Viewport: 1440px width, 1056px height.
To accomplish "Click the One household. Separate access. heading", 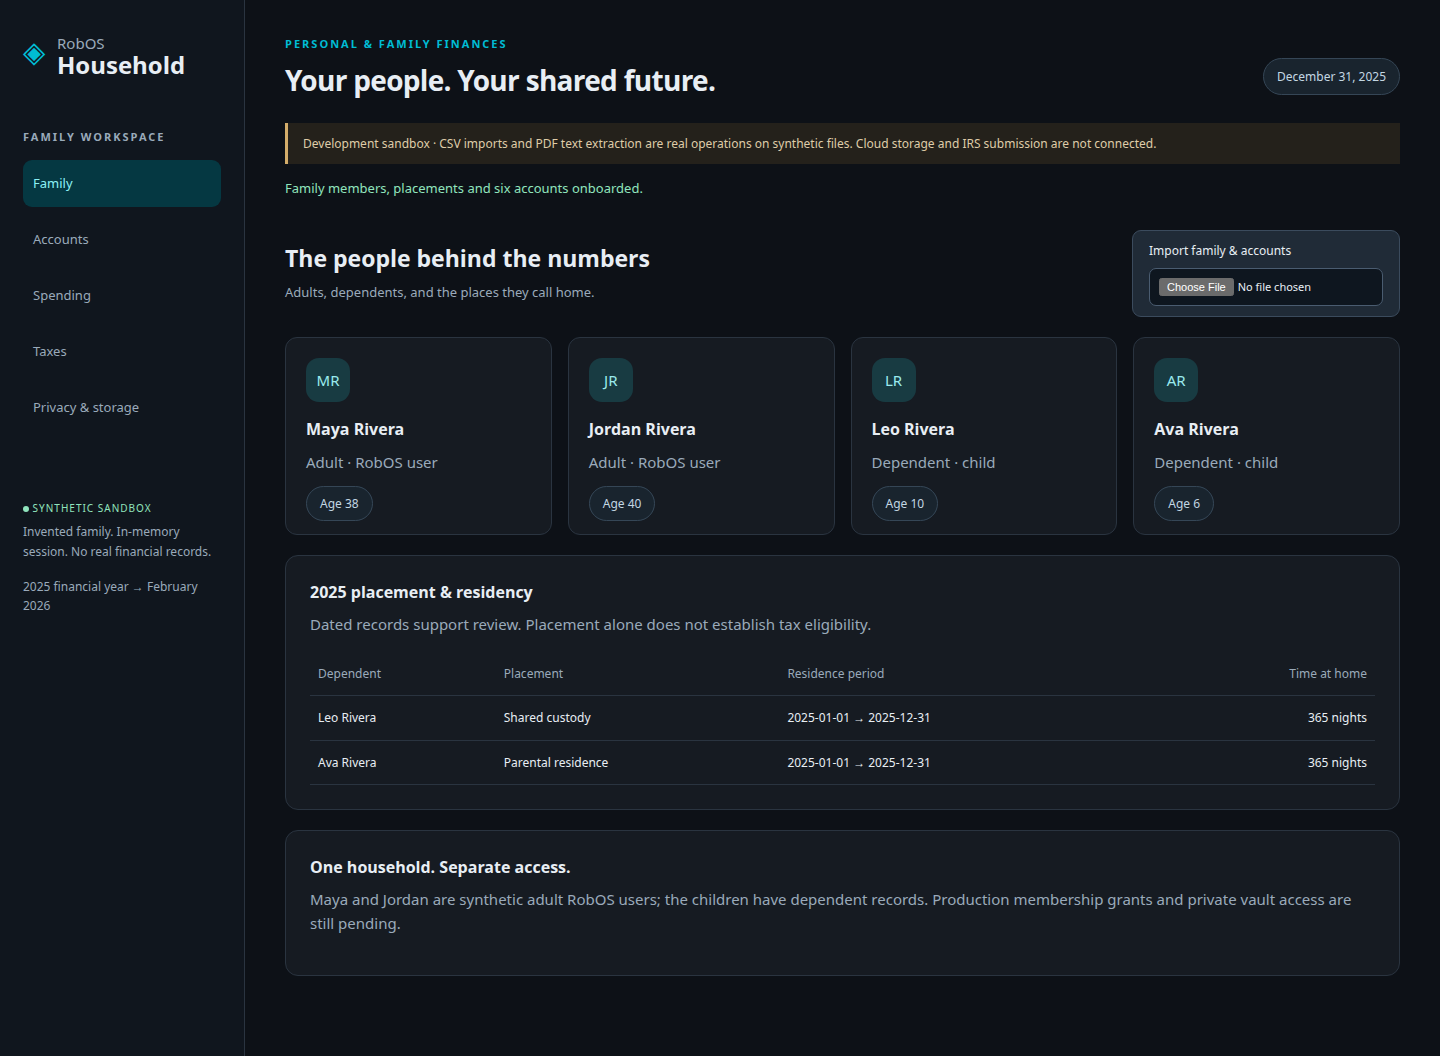I will (x=440, y=867).
